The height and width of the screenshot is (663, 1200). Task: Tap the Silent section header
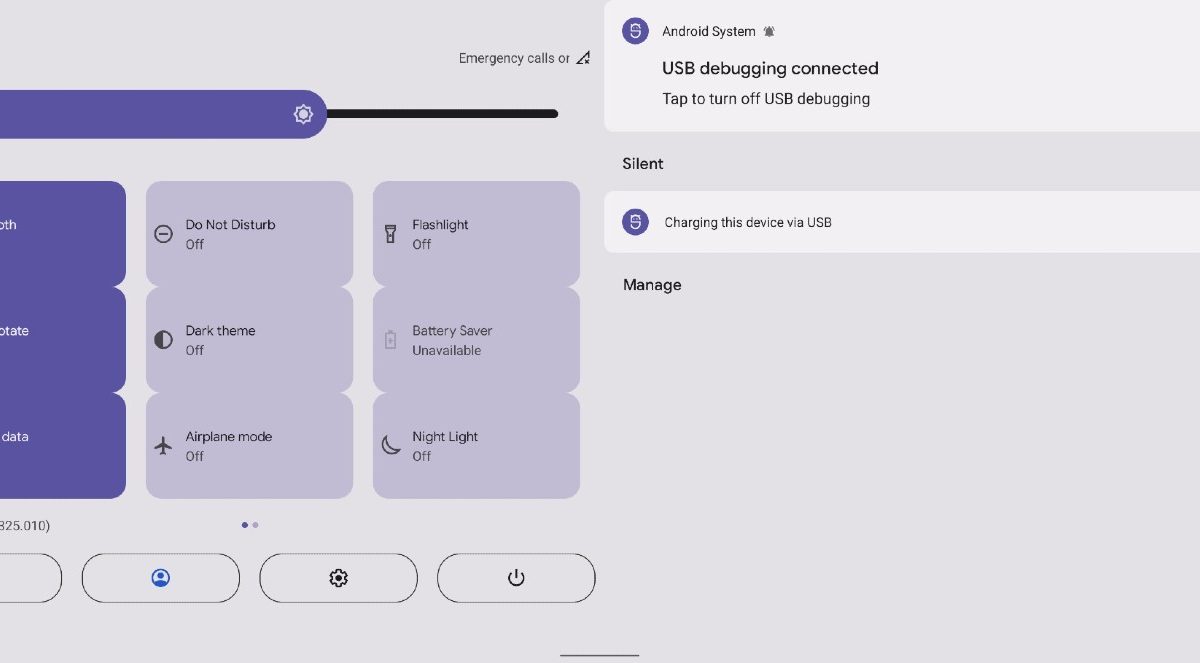[643, 163]
